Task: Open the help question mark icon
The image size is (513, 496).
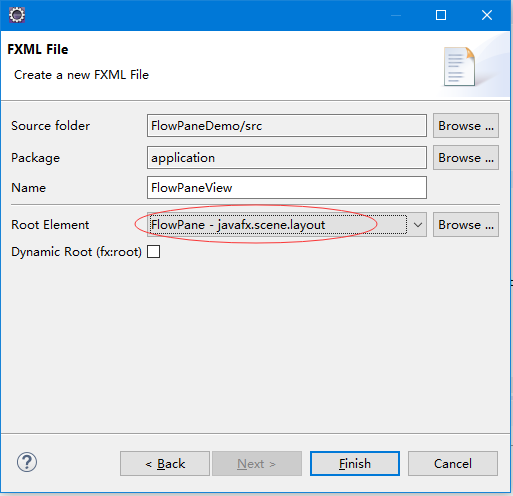Action: tap(27, 462)
